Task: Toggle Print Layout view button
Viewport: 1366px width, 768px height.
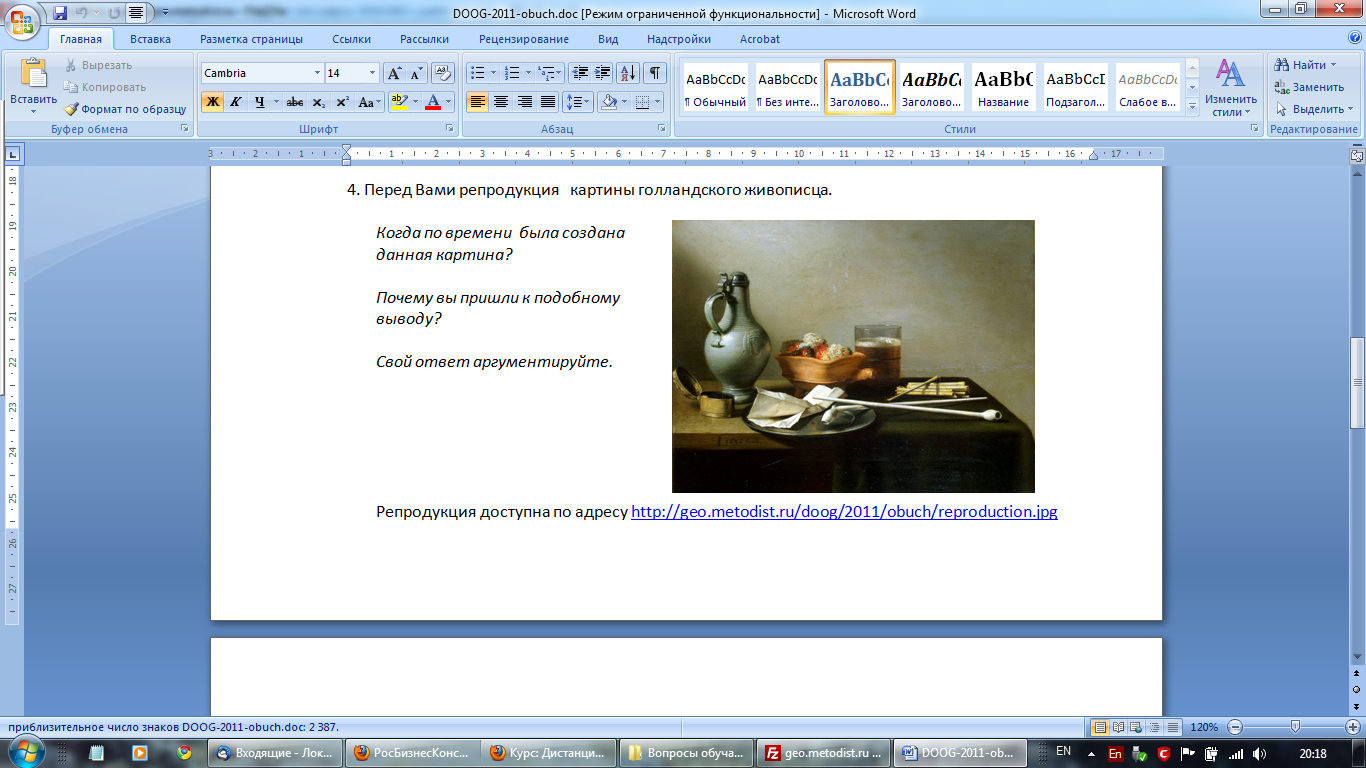Action: click(x=1101, y=727)
